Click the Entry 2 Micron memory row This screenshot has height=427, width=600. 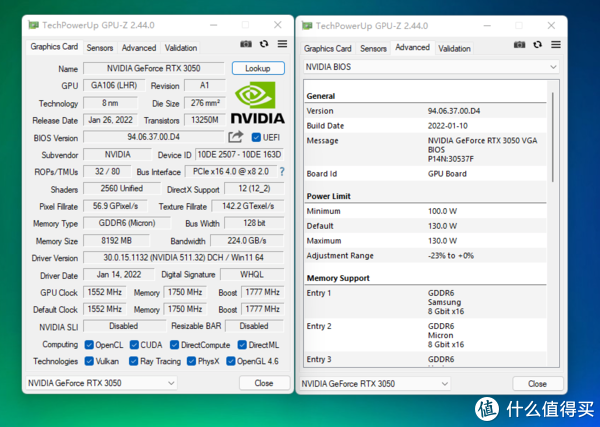[426, 335]
